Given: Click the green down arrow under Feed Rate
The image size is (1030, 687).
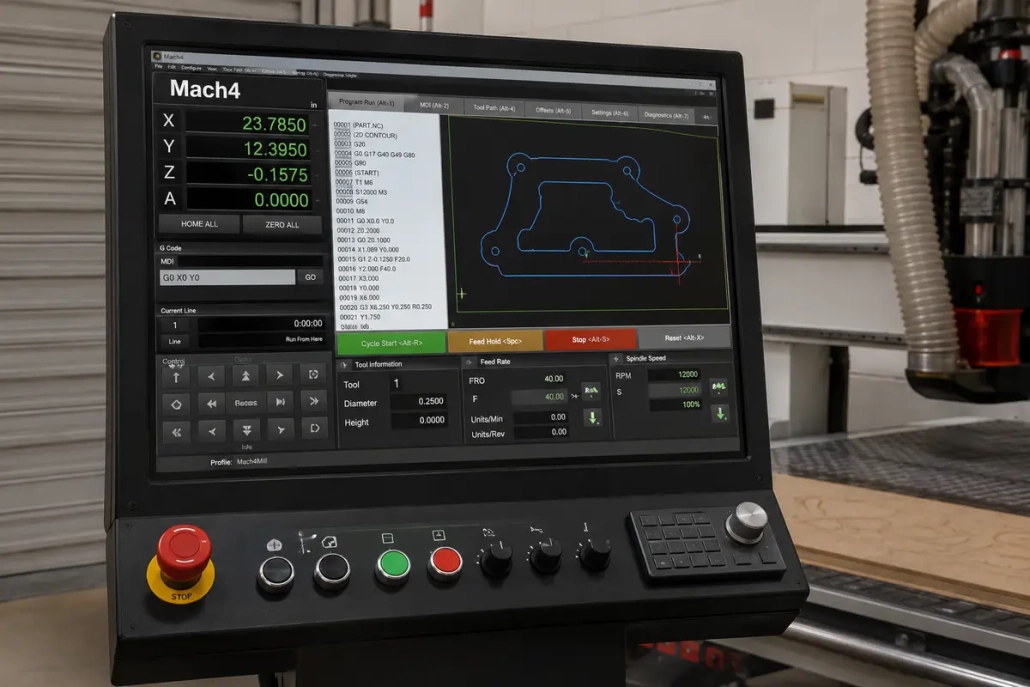Looking at the screenshot, I should [593, 418].
